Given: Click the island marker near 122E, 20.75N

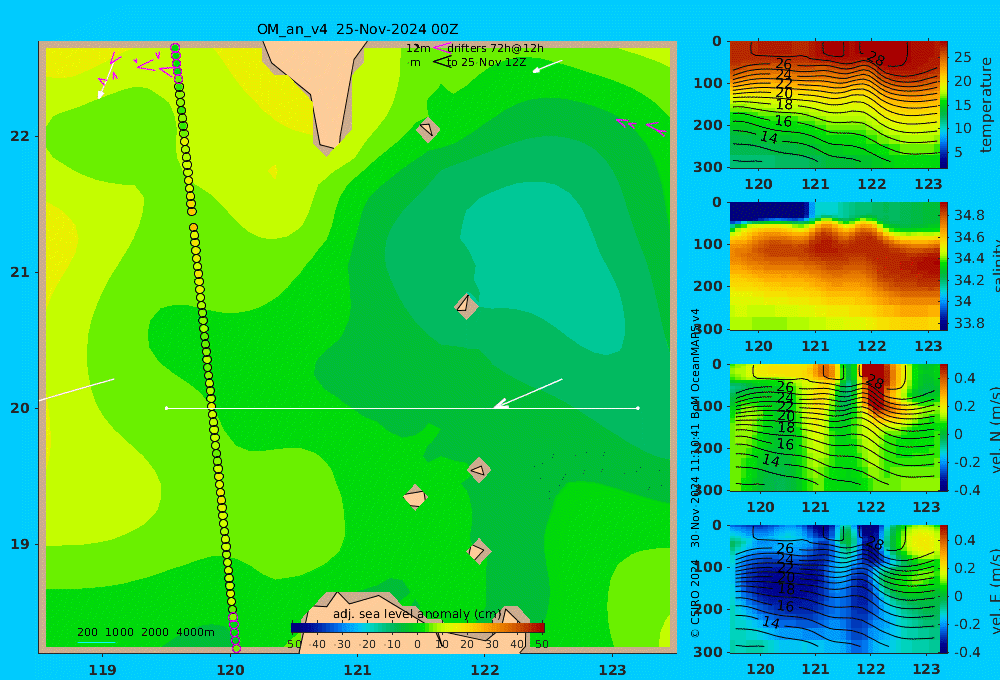Looking at the screenshot, I should (466, 306).
